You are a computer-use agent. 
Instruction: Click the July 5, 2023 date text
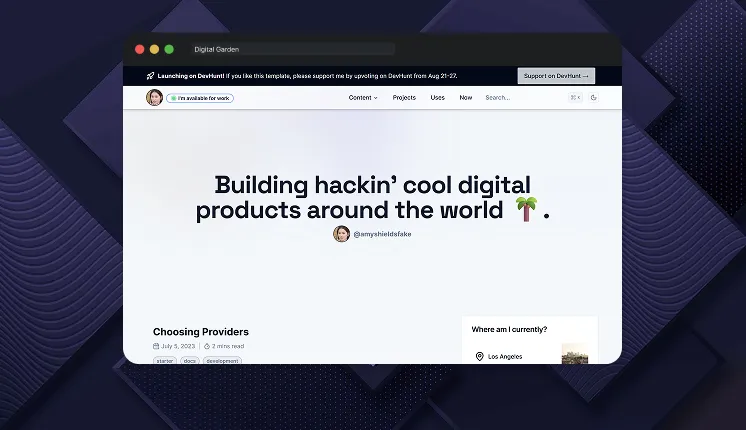(178, 346)
